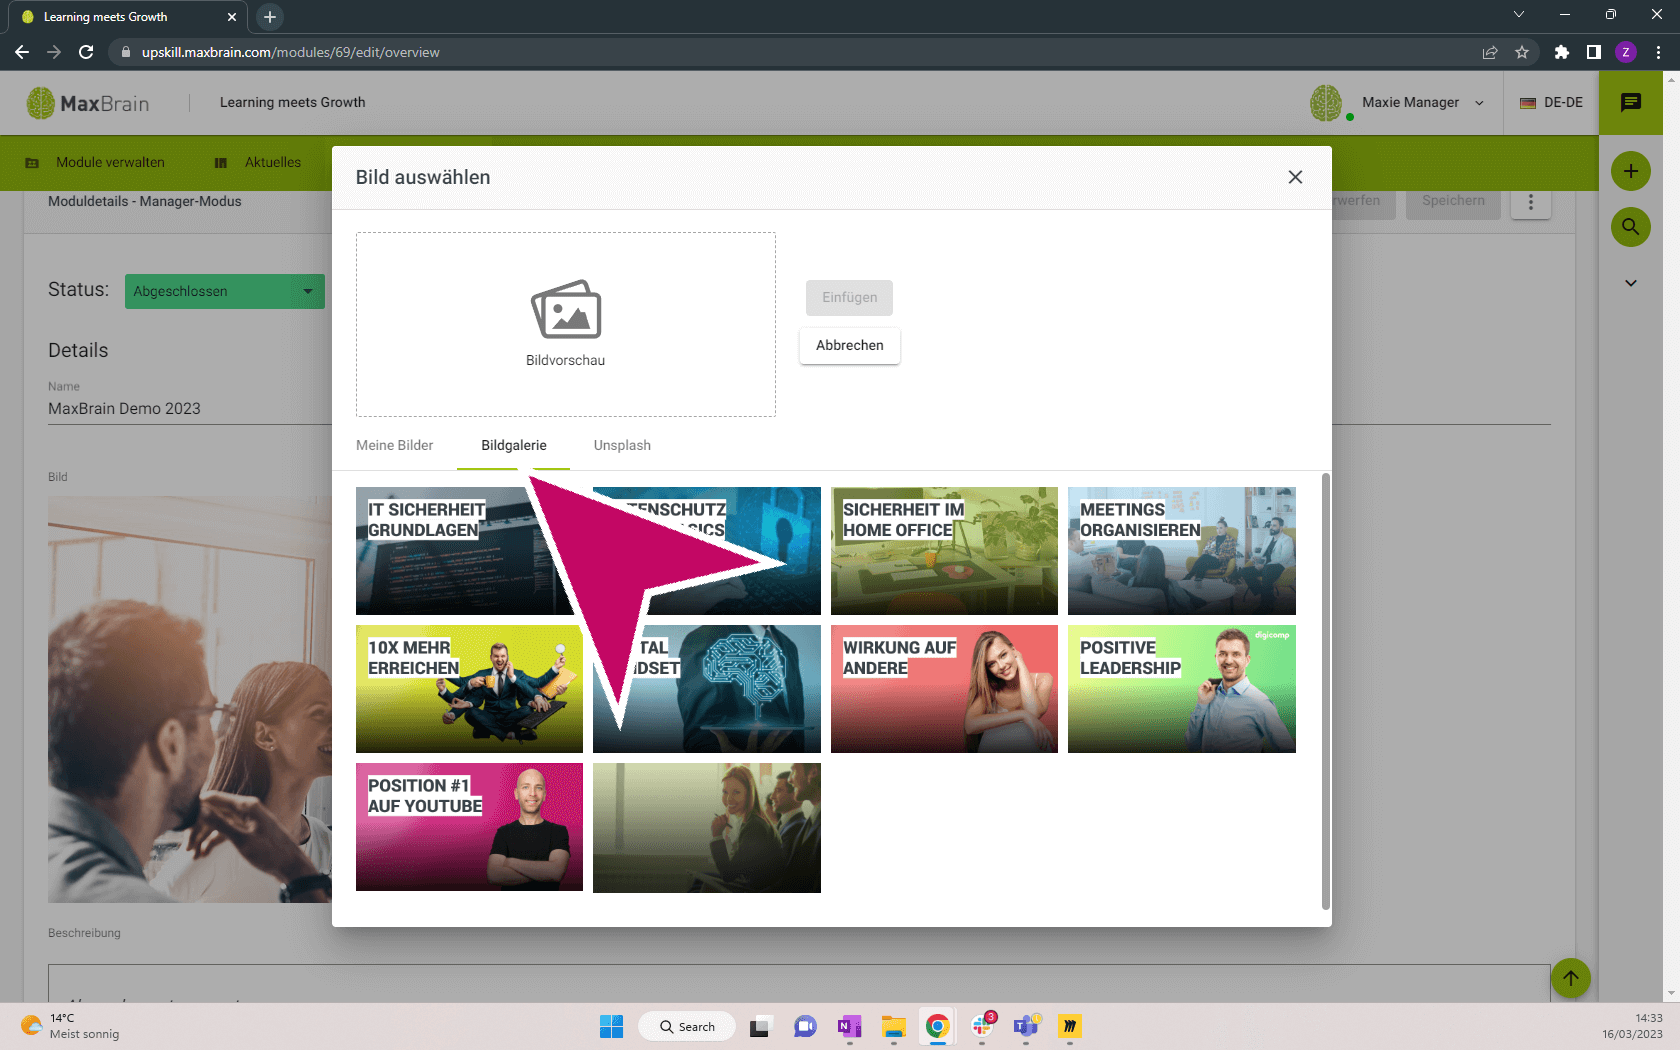This screenshot has width=1680, height=1050.
Task: Open the Unsplash tab
Action: click(622, 446)
